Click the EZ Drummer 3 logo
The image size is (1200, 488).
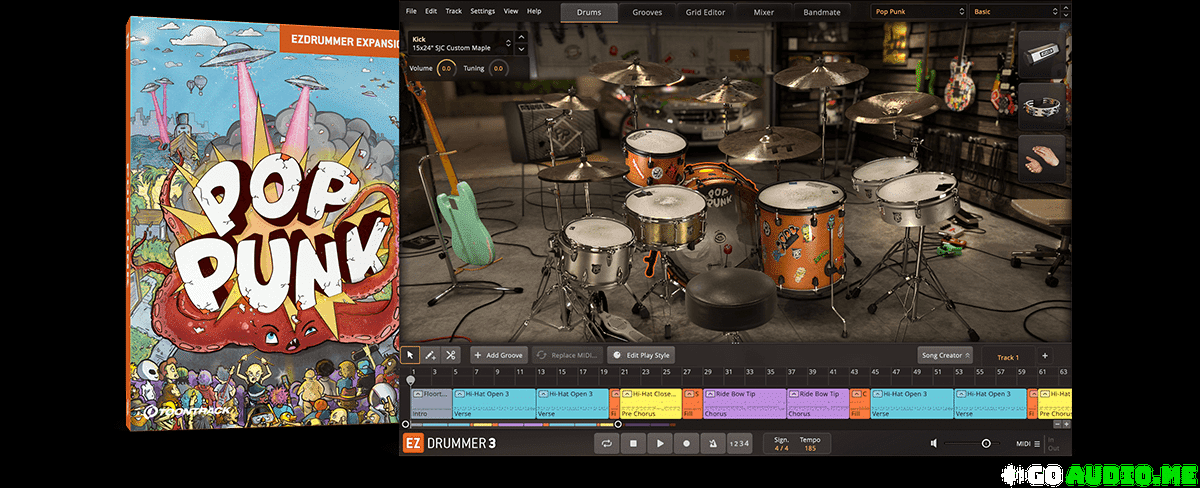(449, 443)
